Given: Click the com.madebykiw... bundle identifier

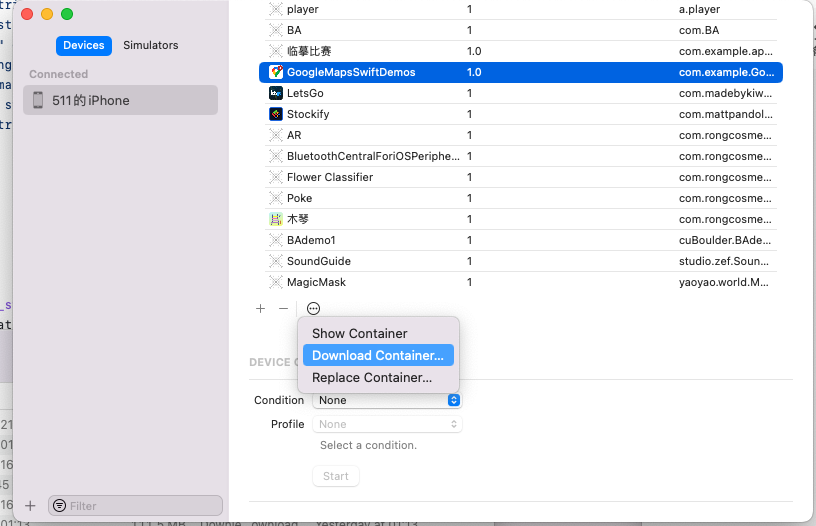Looking at the screenshot, I should [x=725, y=93].
